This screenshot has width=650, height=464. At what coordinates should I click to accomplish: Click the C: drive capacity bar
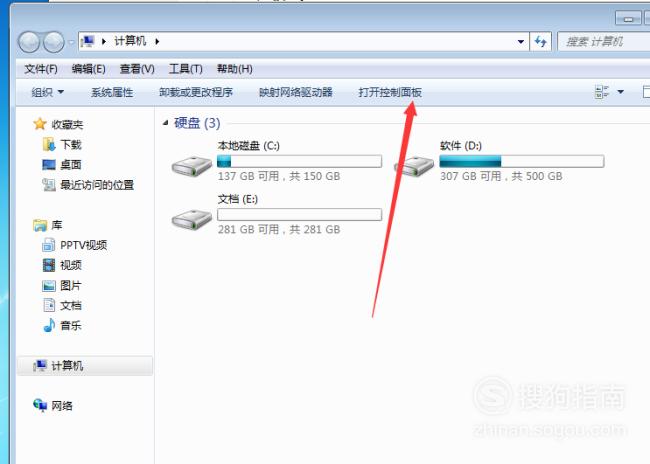[299, 161]
